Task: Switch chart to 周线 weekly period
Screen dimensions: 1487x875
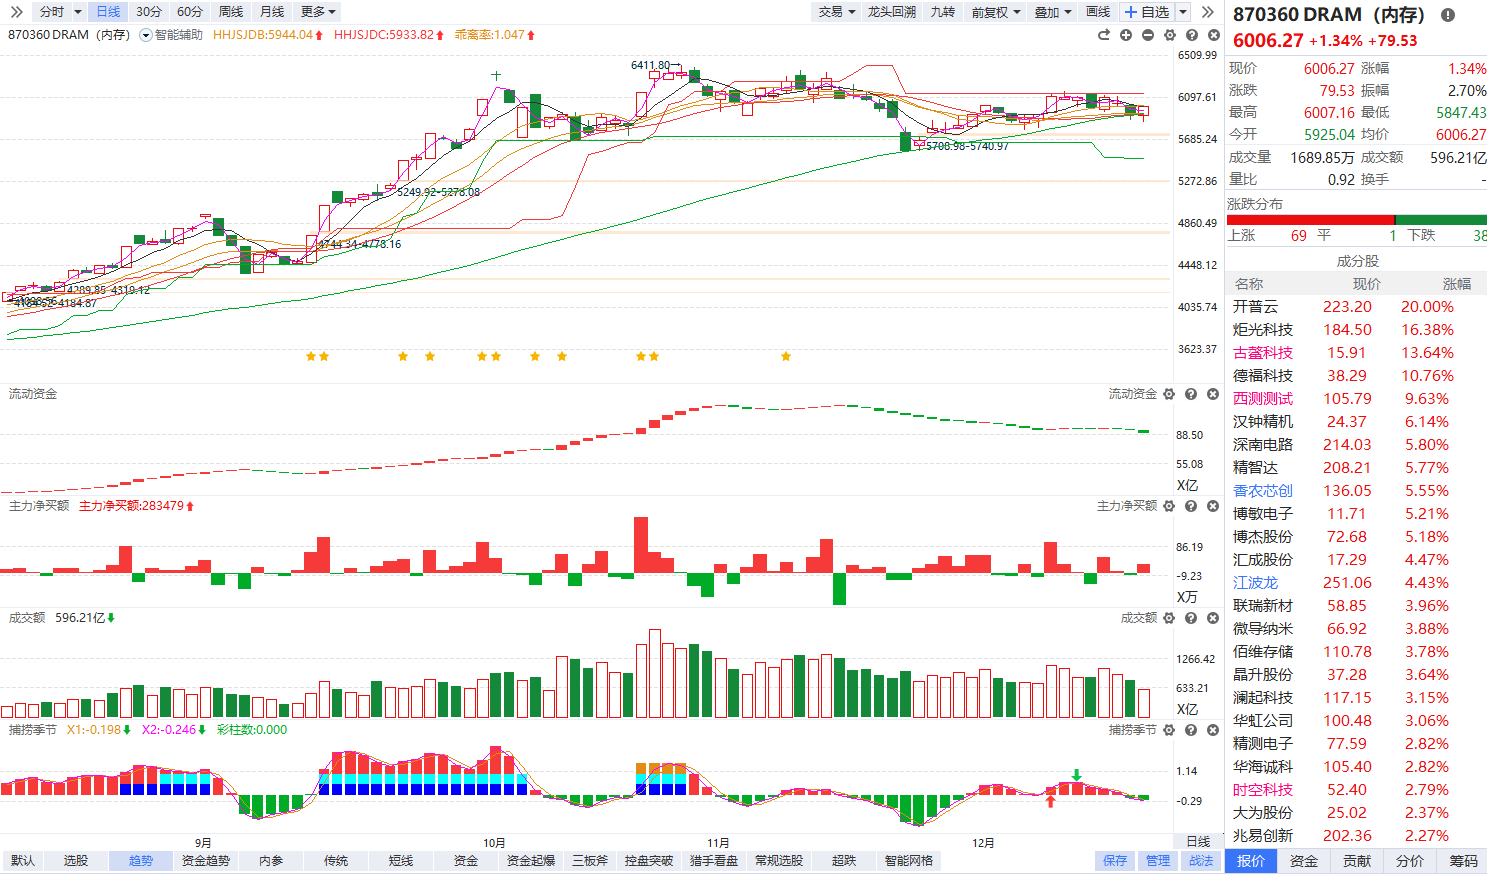Action: [x=231, y=12]
